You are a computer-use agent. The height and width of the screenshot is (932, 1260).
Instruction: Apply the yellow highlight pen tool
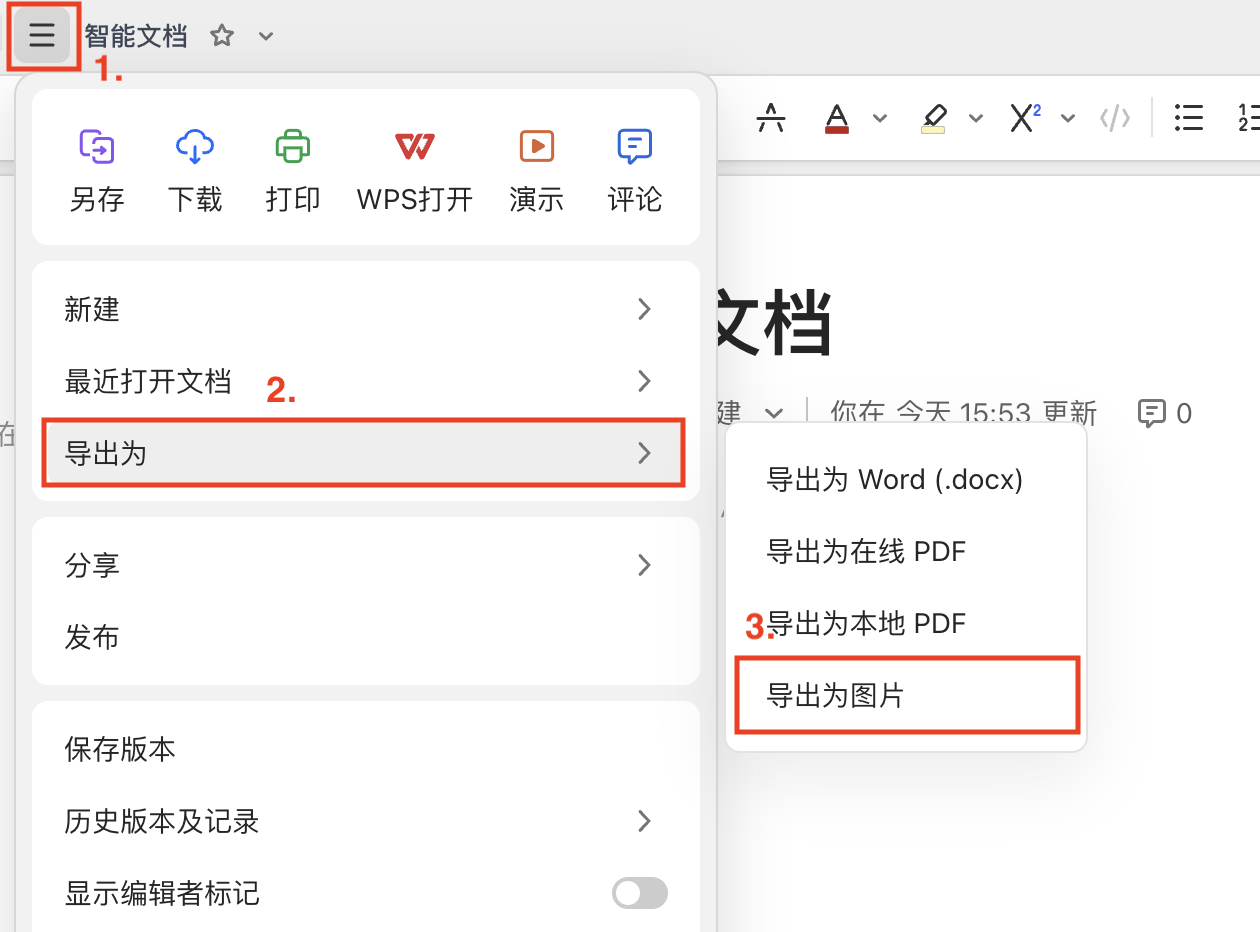(x=934, y=118)
